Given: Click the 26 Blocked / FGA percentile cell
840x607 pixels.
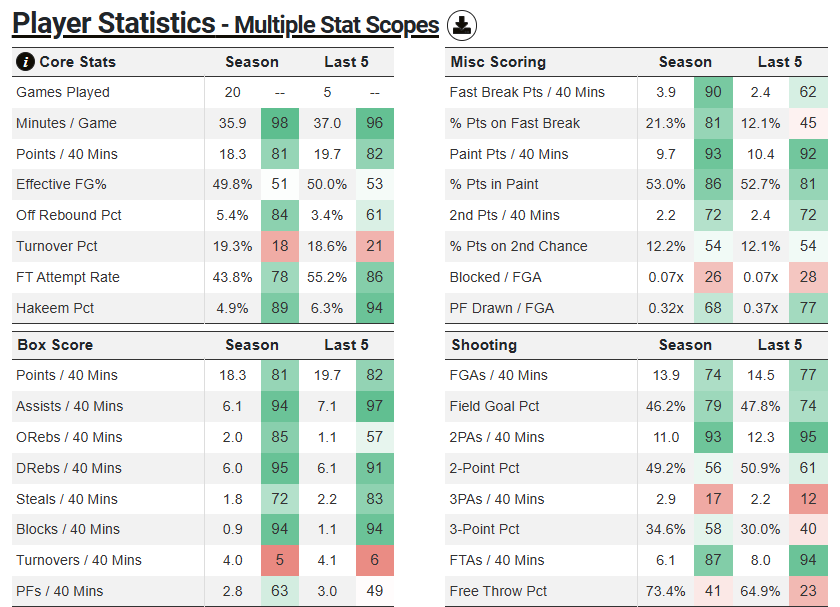Looking at the screenshot, I should [713, 277].
